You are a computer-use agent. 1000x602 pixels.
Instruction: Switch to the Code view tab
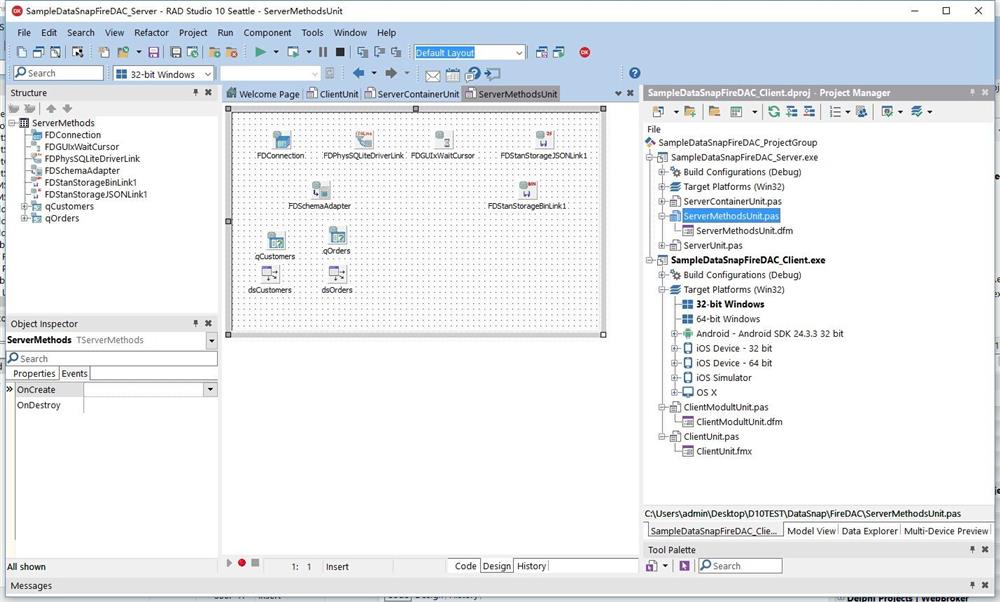pos(465,566)
